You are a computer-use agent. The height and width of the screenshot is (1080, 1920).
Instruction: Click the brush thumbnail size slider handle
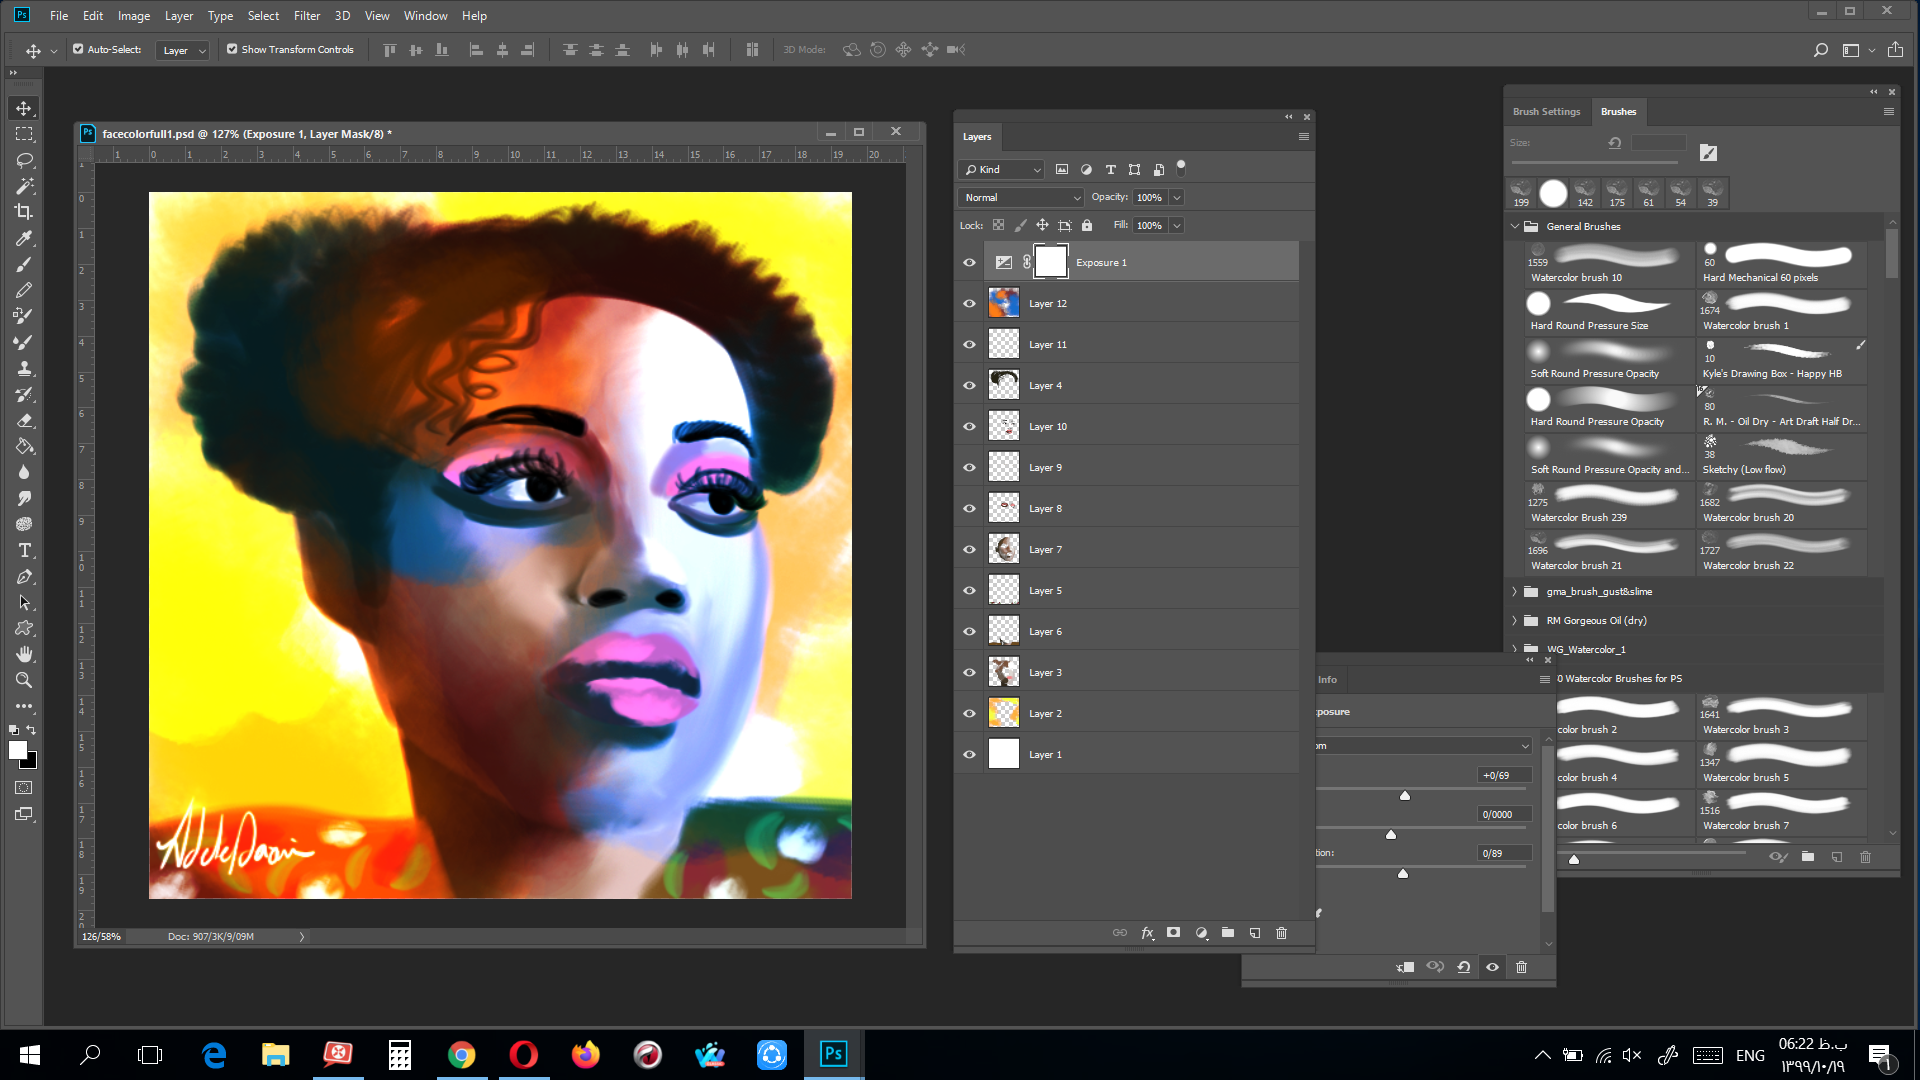[1574, 859]
